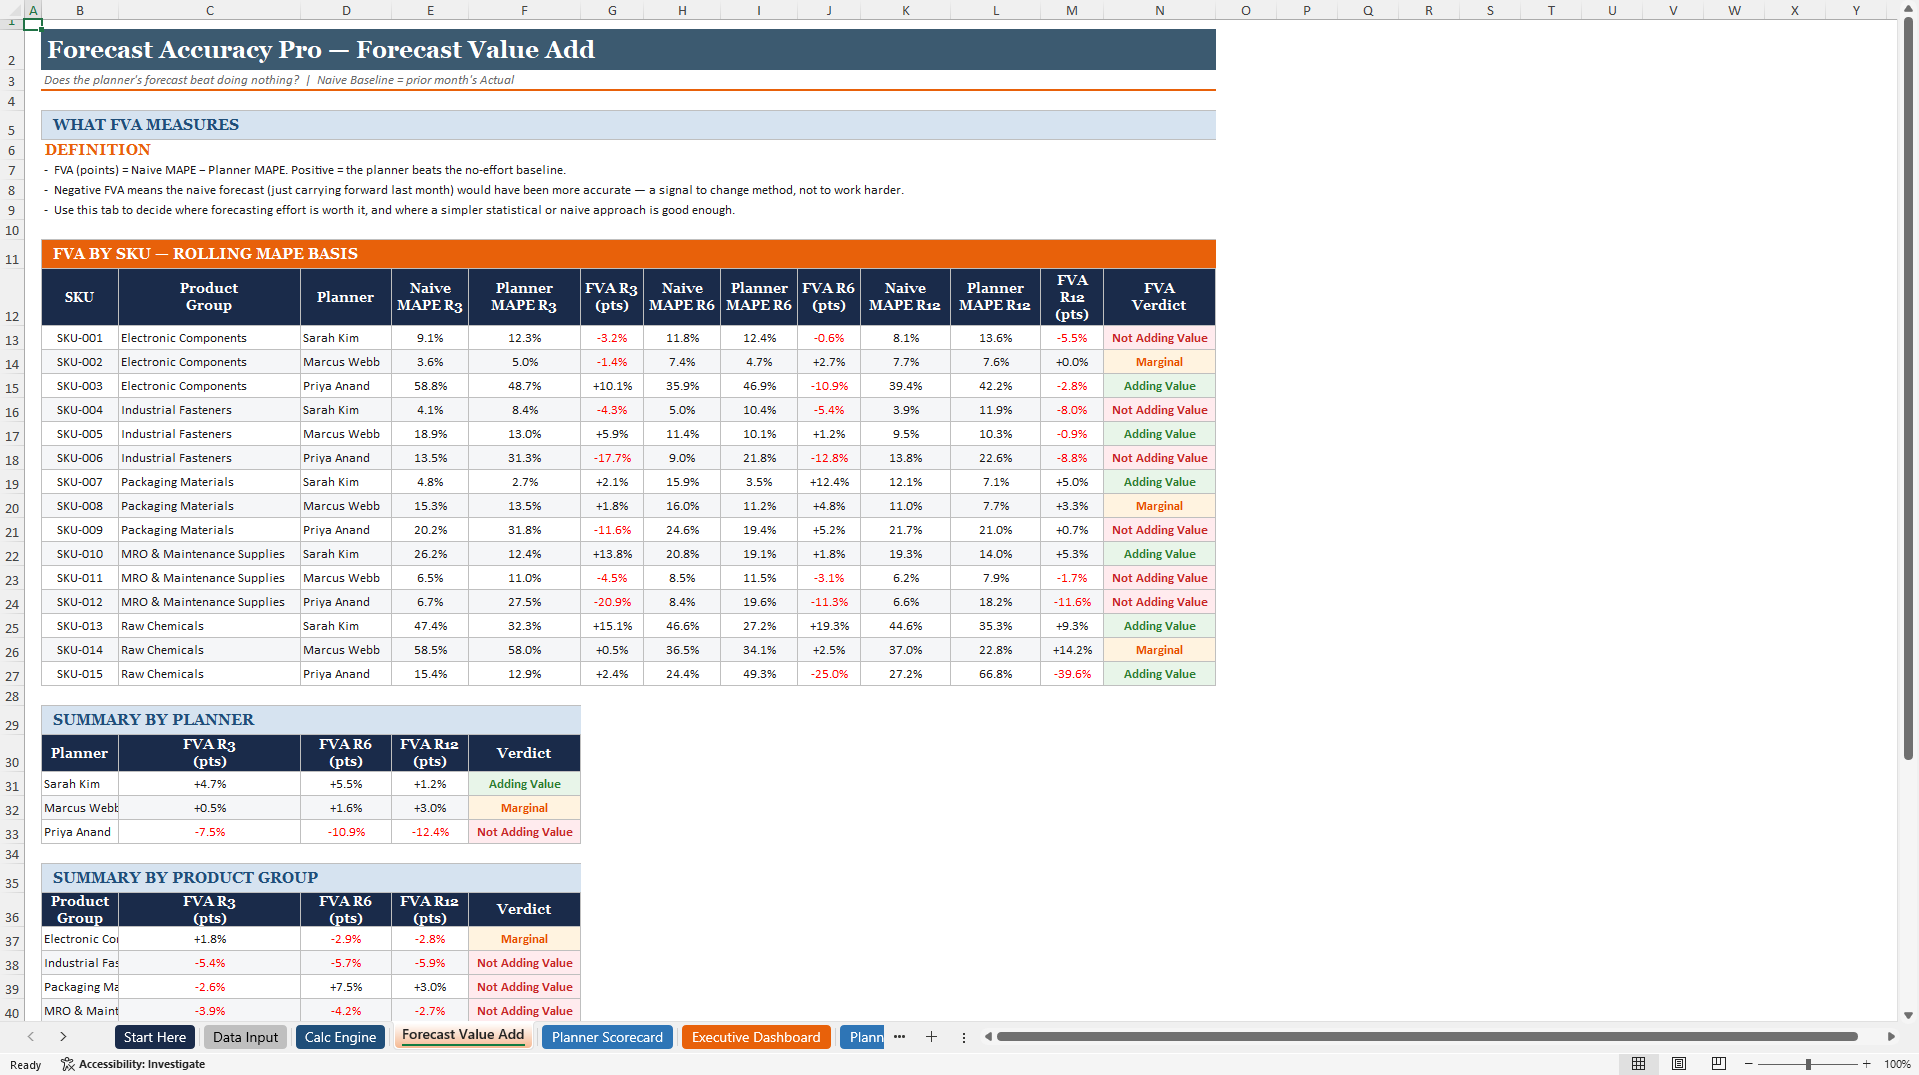Select Packaging Materials summary FVA R6 +7.5%
This screenshot has height=1075, width=1919.
click(345, 987)
